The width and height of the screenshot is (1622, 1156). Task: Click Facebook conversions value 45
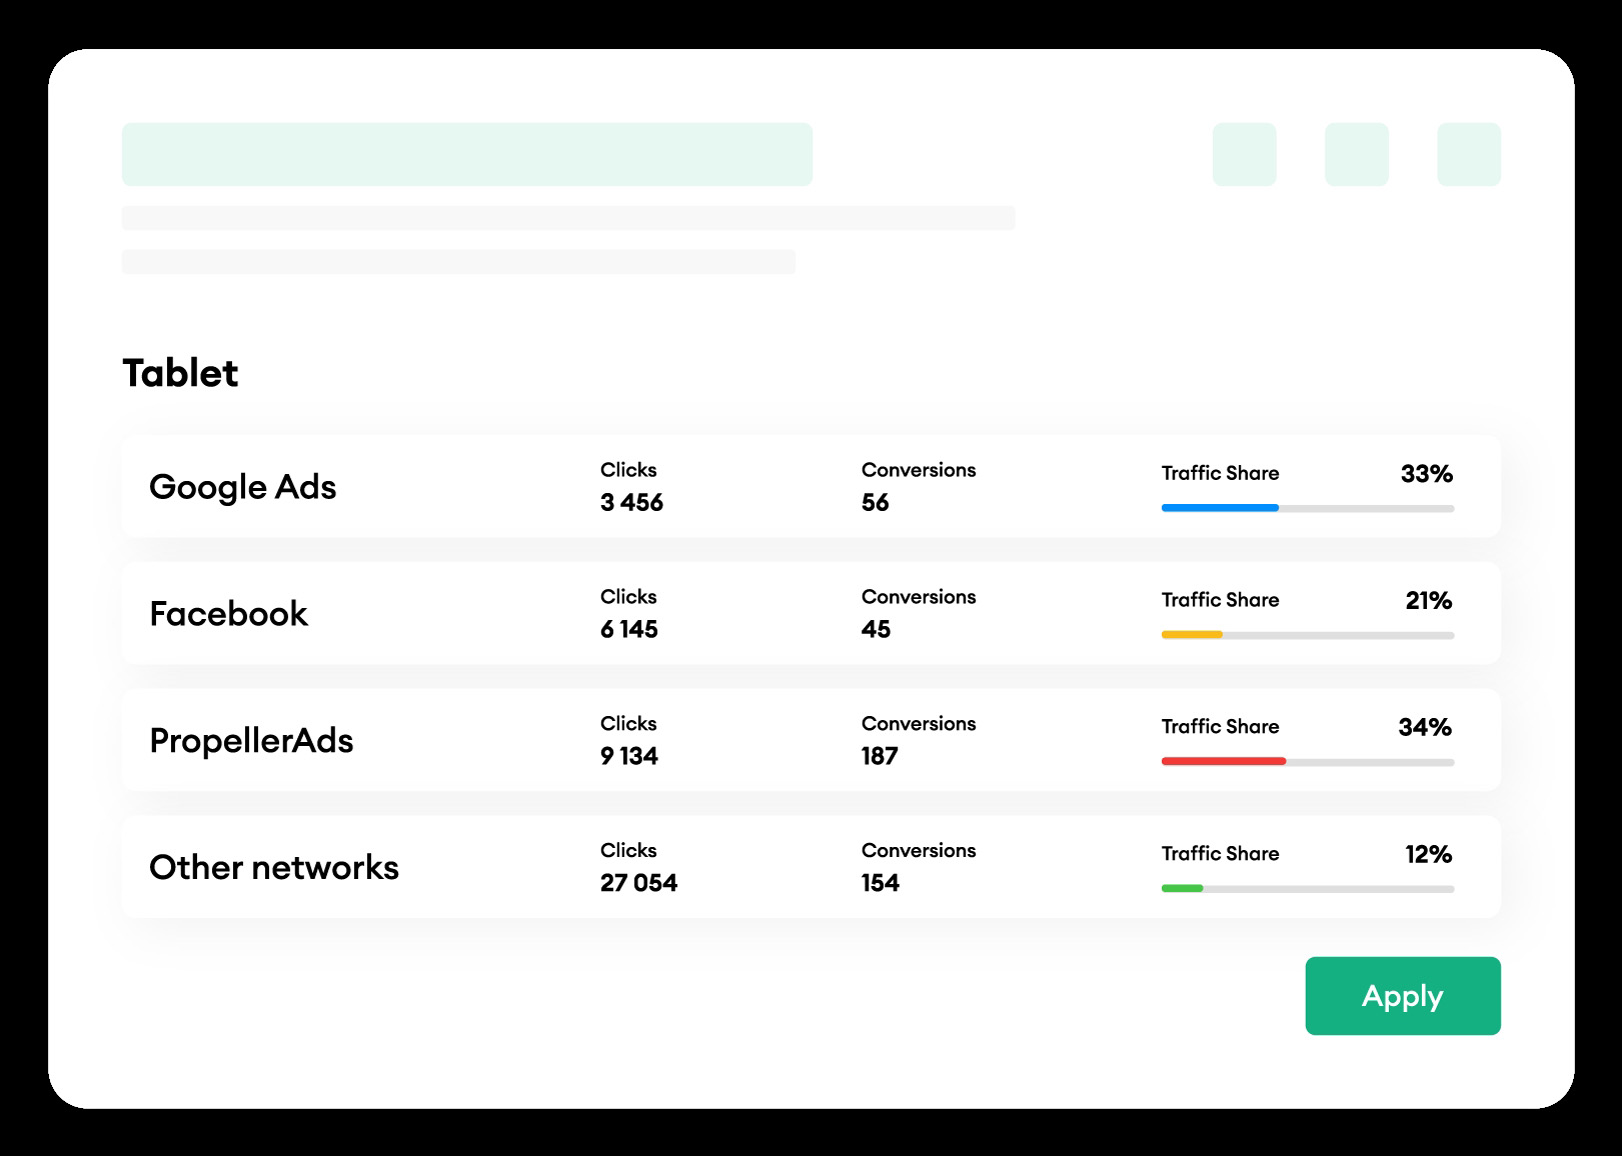(876, 629)
